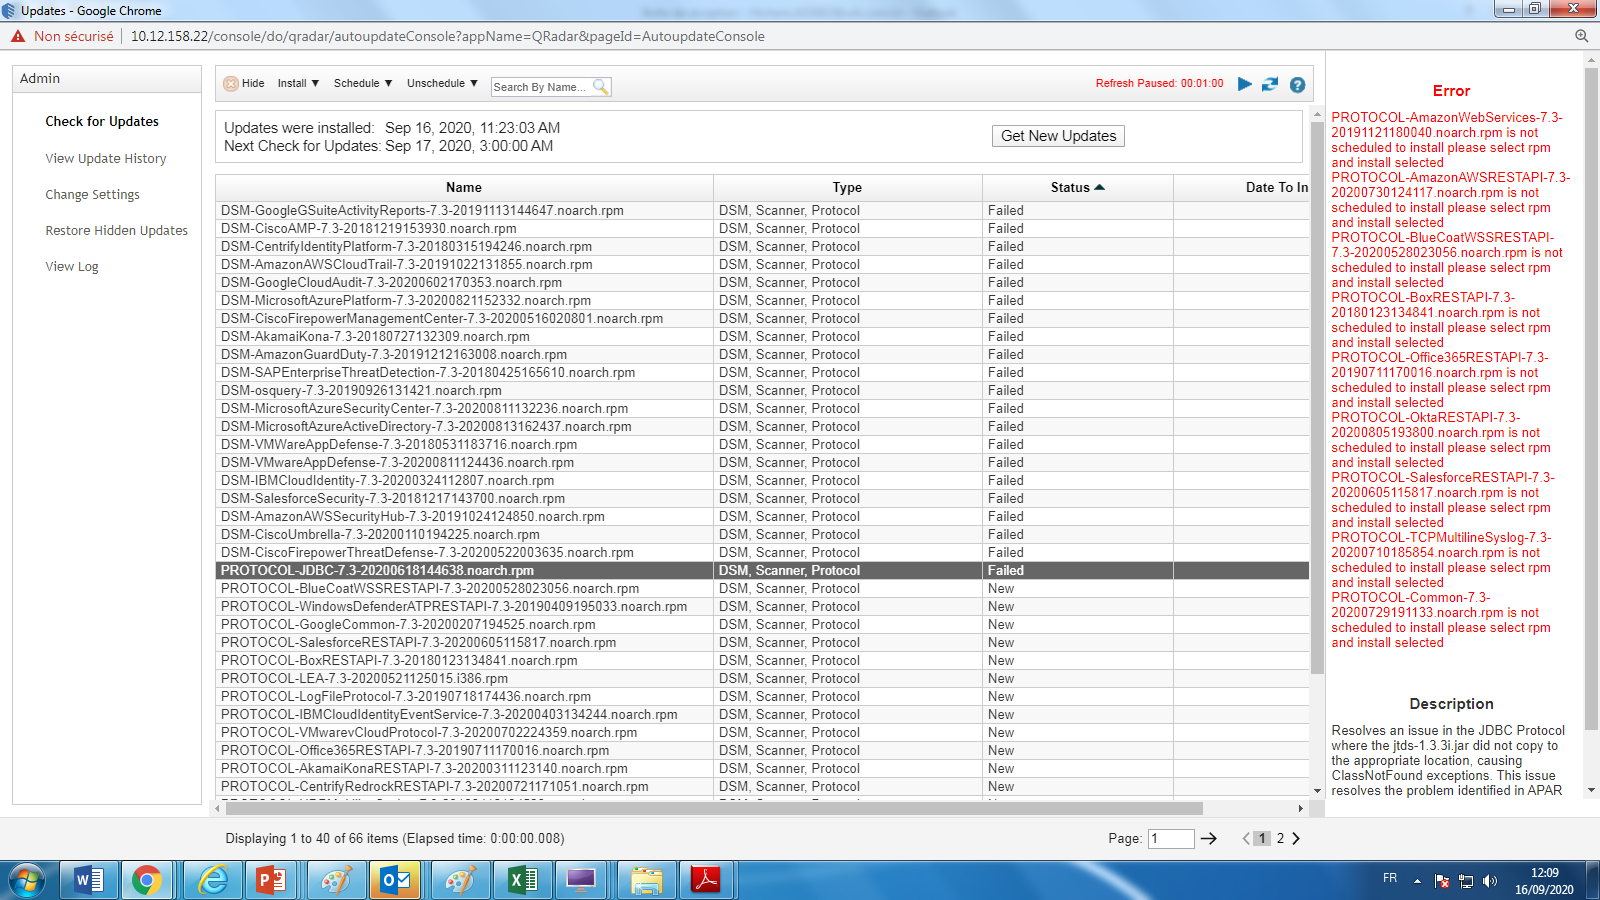Click the FR language indicator

[x=1390, y=878]
